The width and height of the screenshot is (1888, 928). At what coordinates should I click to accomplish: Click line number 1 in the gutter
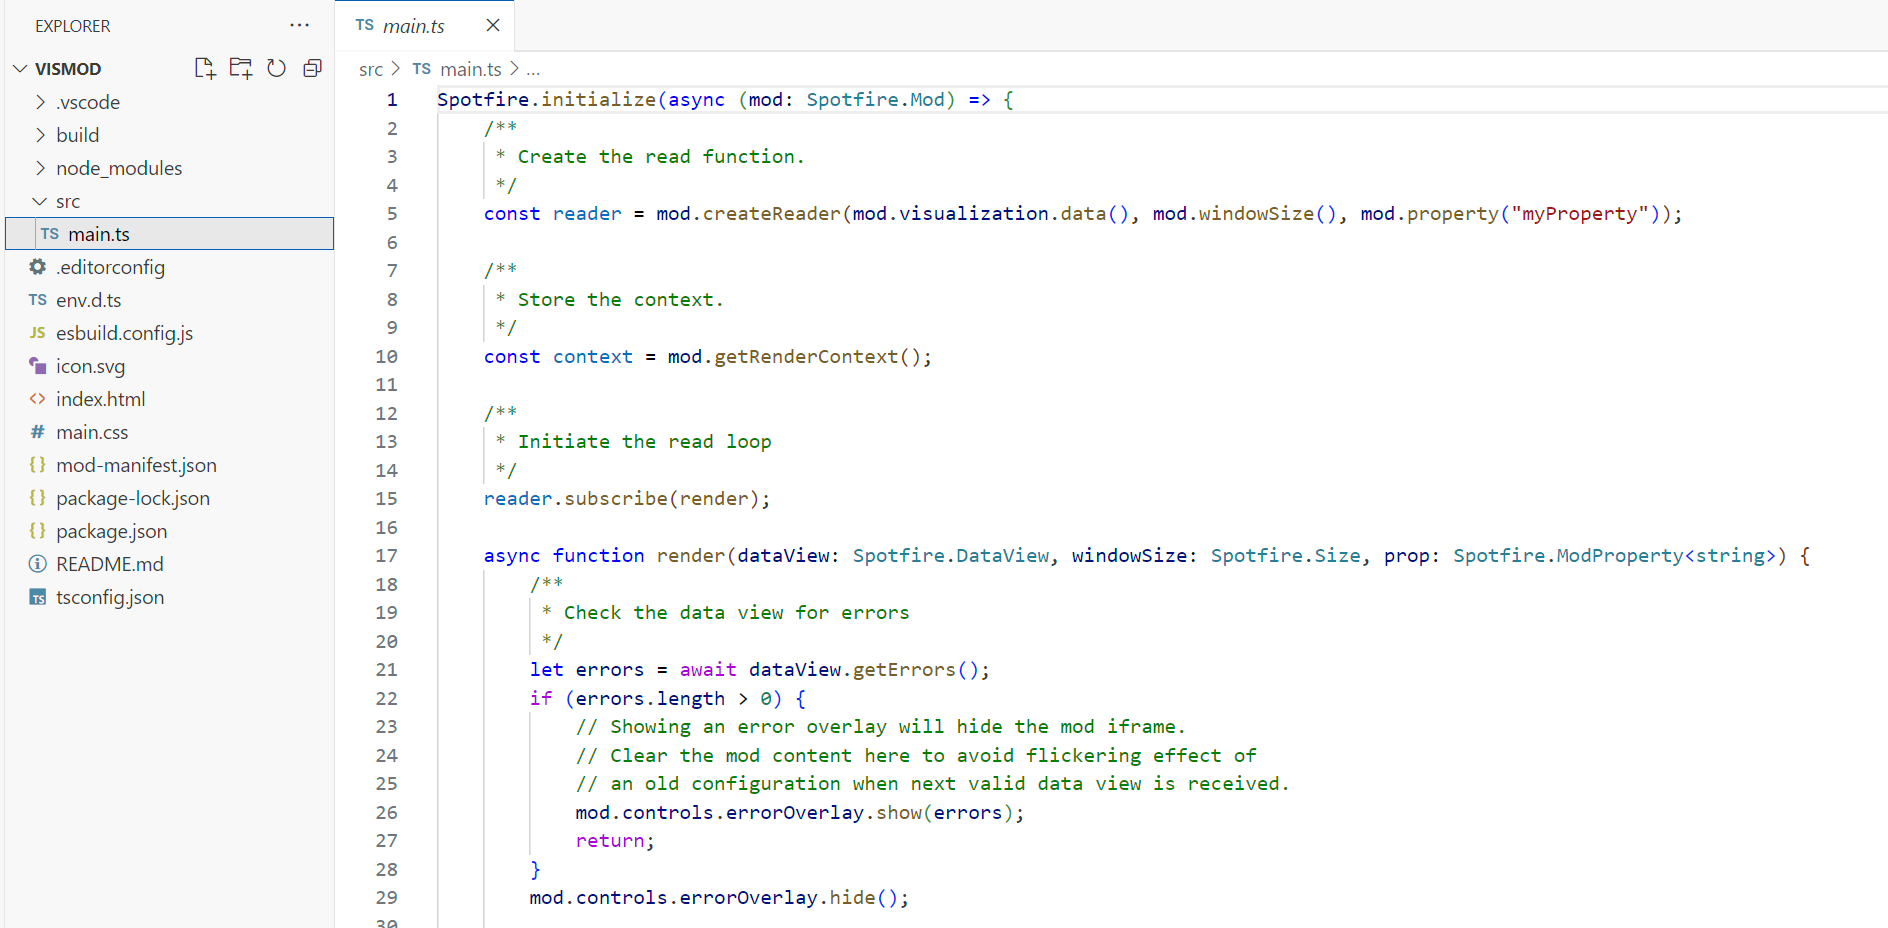392,100
